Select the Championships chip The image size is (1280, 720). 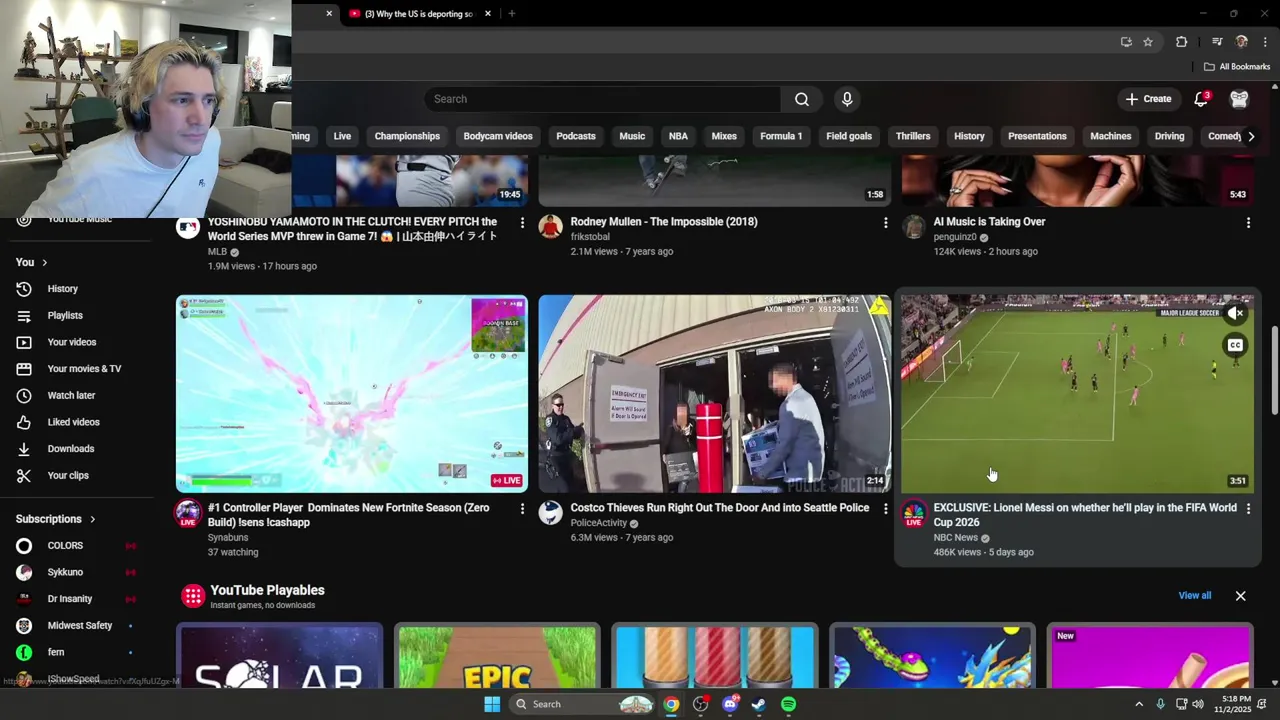click(407, 136)
